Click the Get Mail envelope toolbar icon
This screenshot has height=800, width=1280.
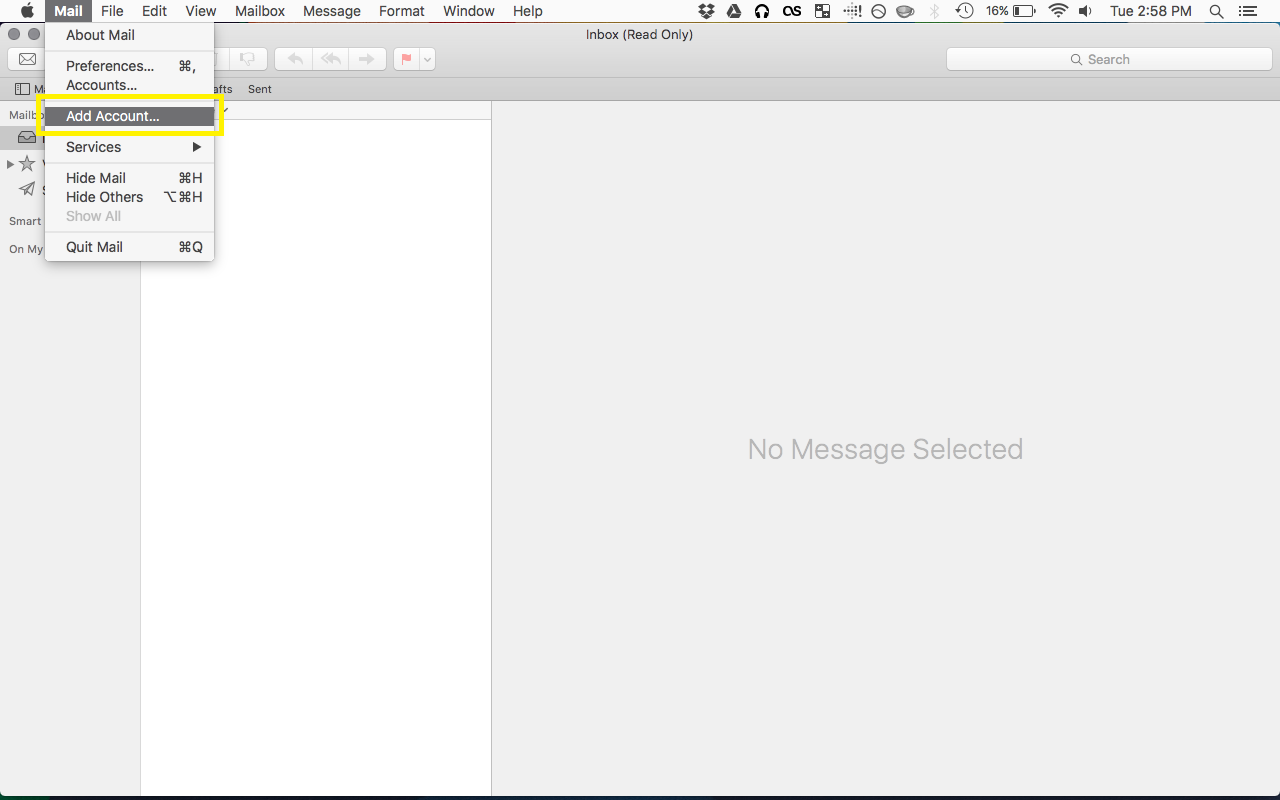28,59
